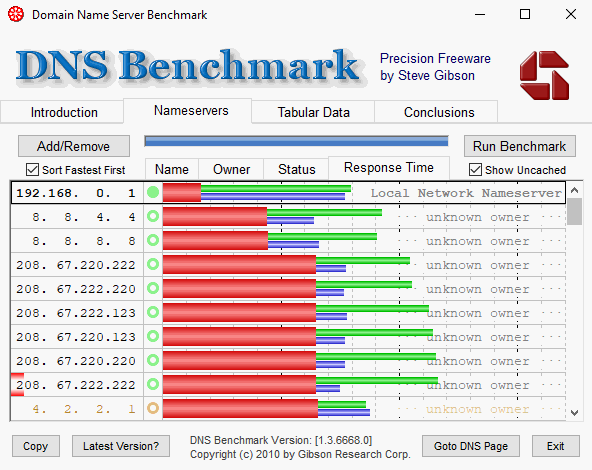
Task: Select the Owner sub-tab
Action: (231, 169)
